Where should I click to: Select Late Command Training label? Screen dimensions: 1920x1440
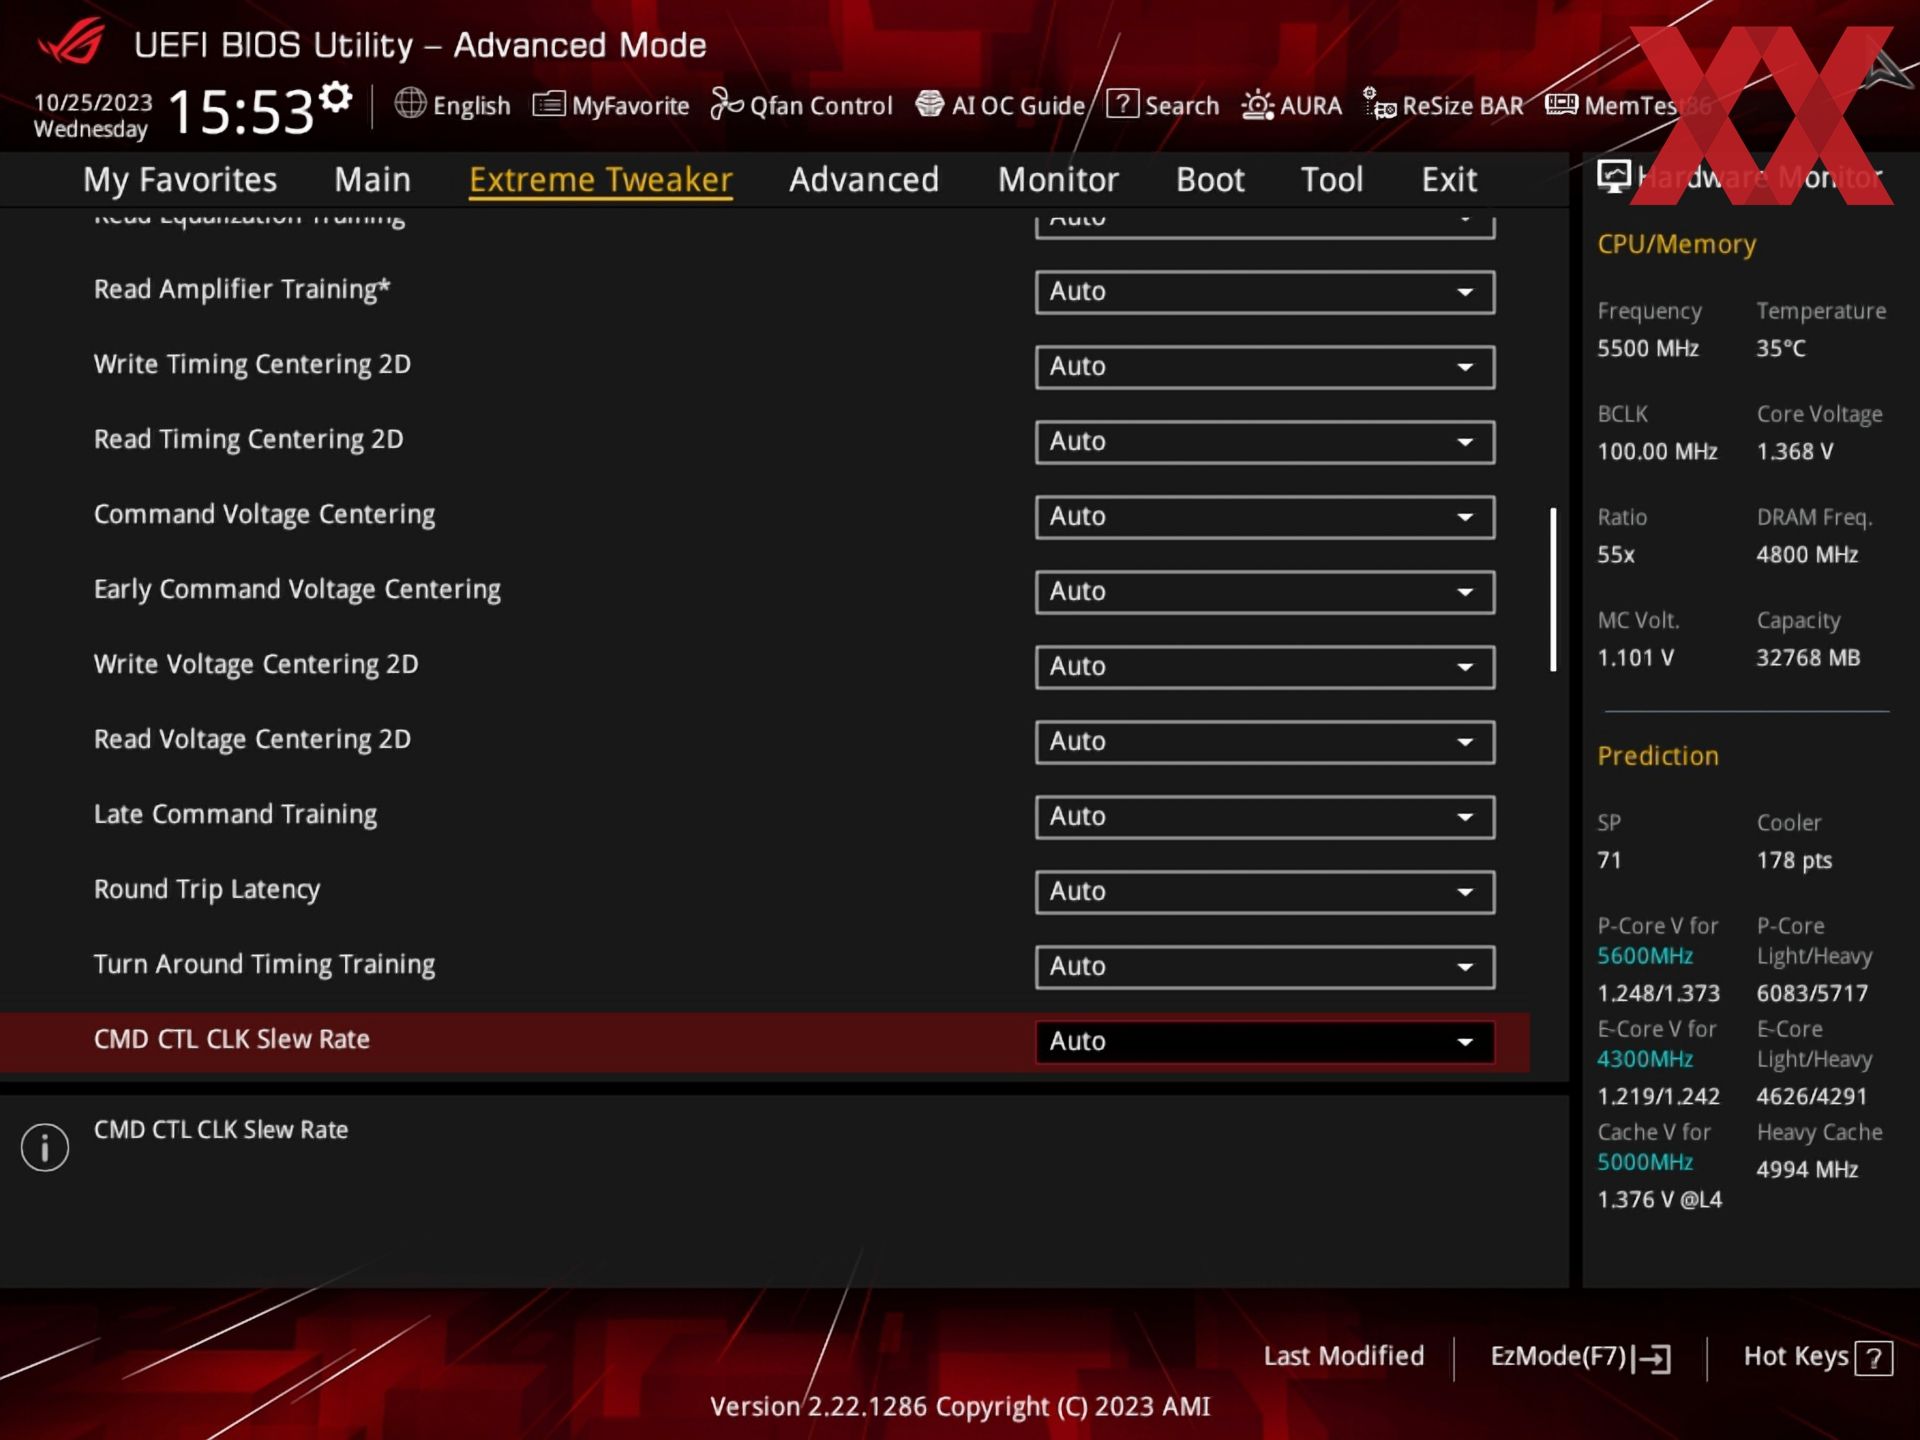235,814
